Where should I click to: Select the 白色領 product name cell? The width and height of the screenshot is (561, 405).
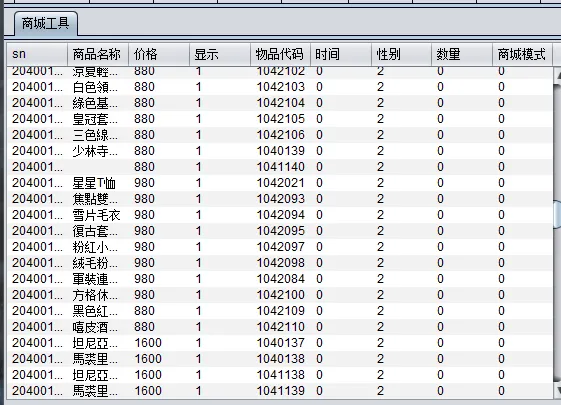pos(98,87)
